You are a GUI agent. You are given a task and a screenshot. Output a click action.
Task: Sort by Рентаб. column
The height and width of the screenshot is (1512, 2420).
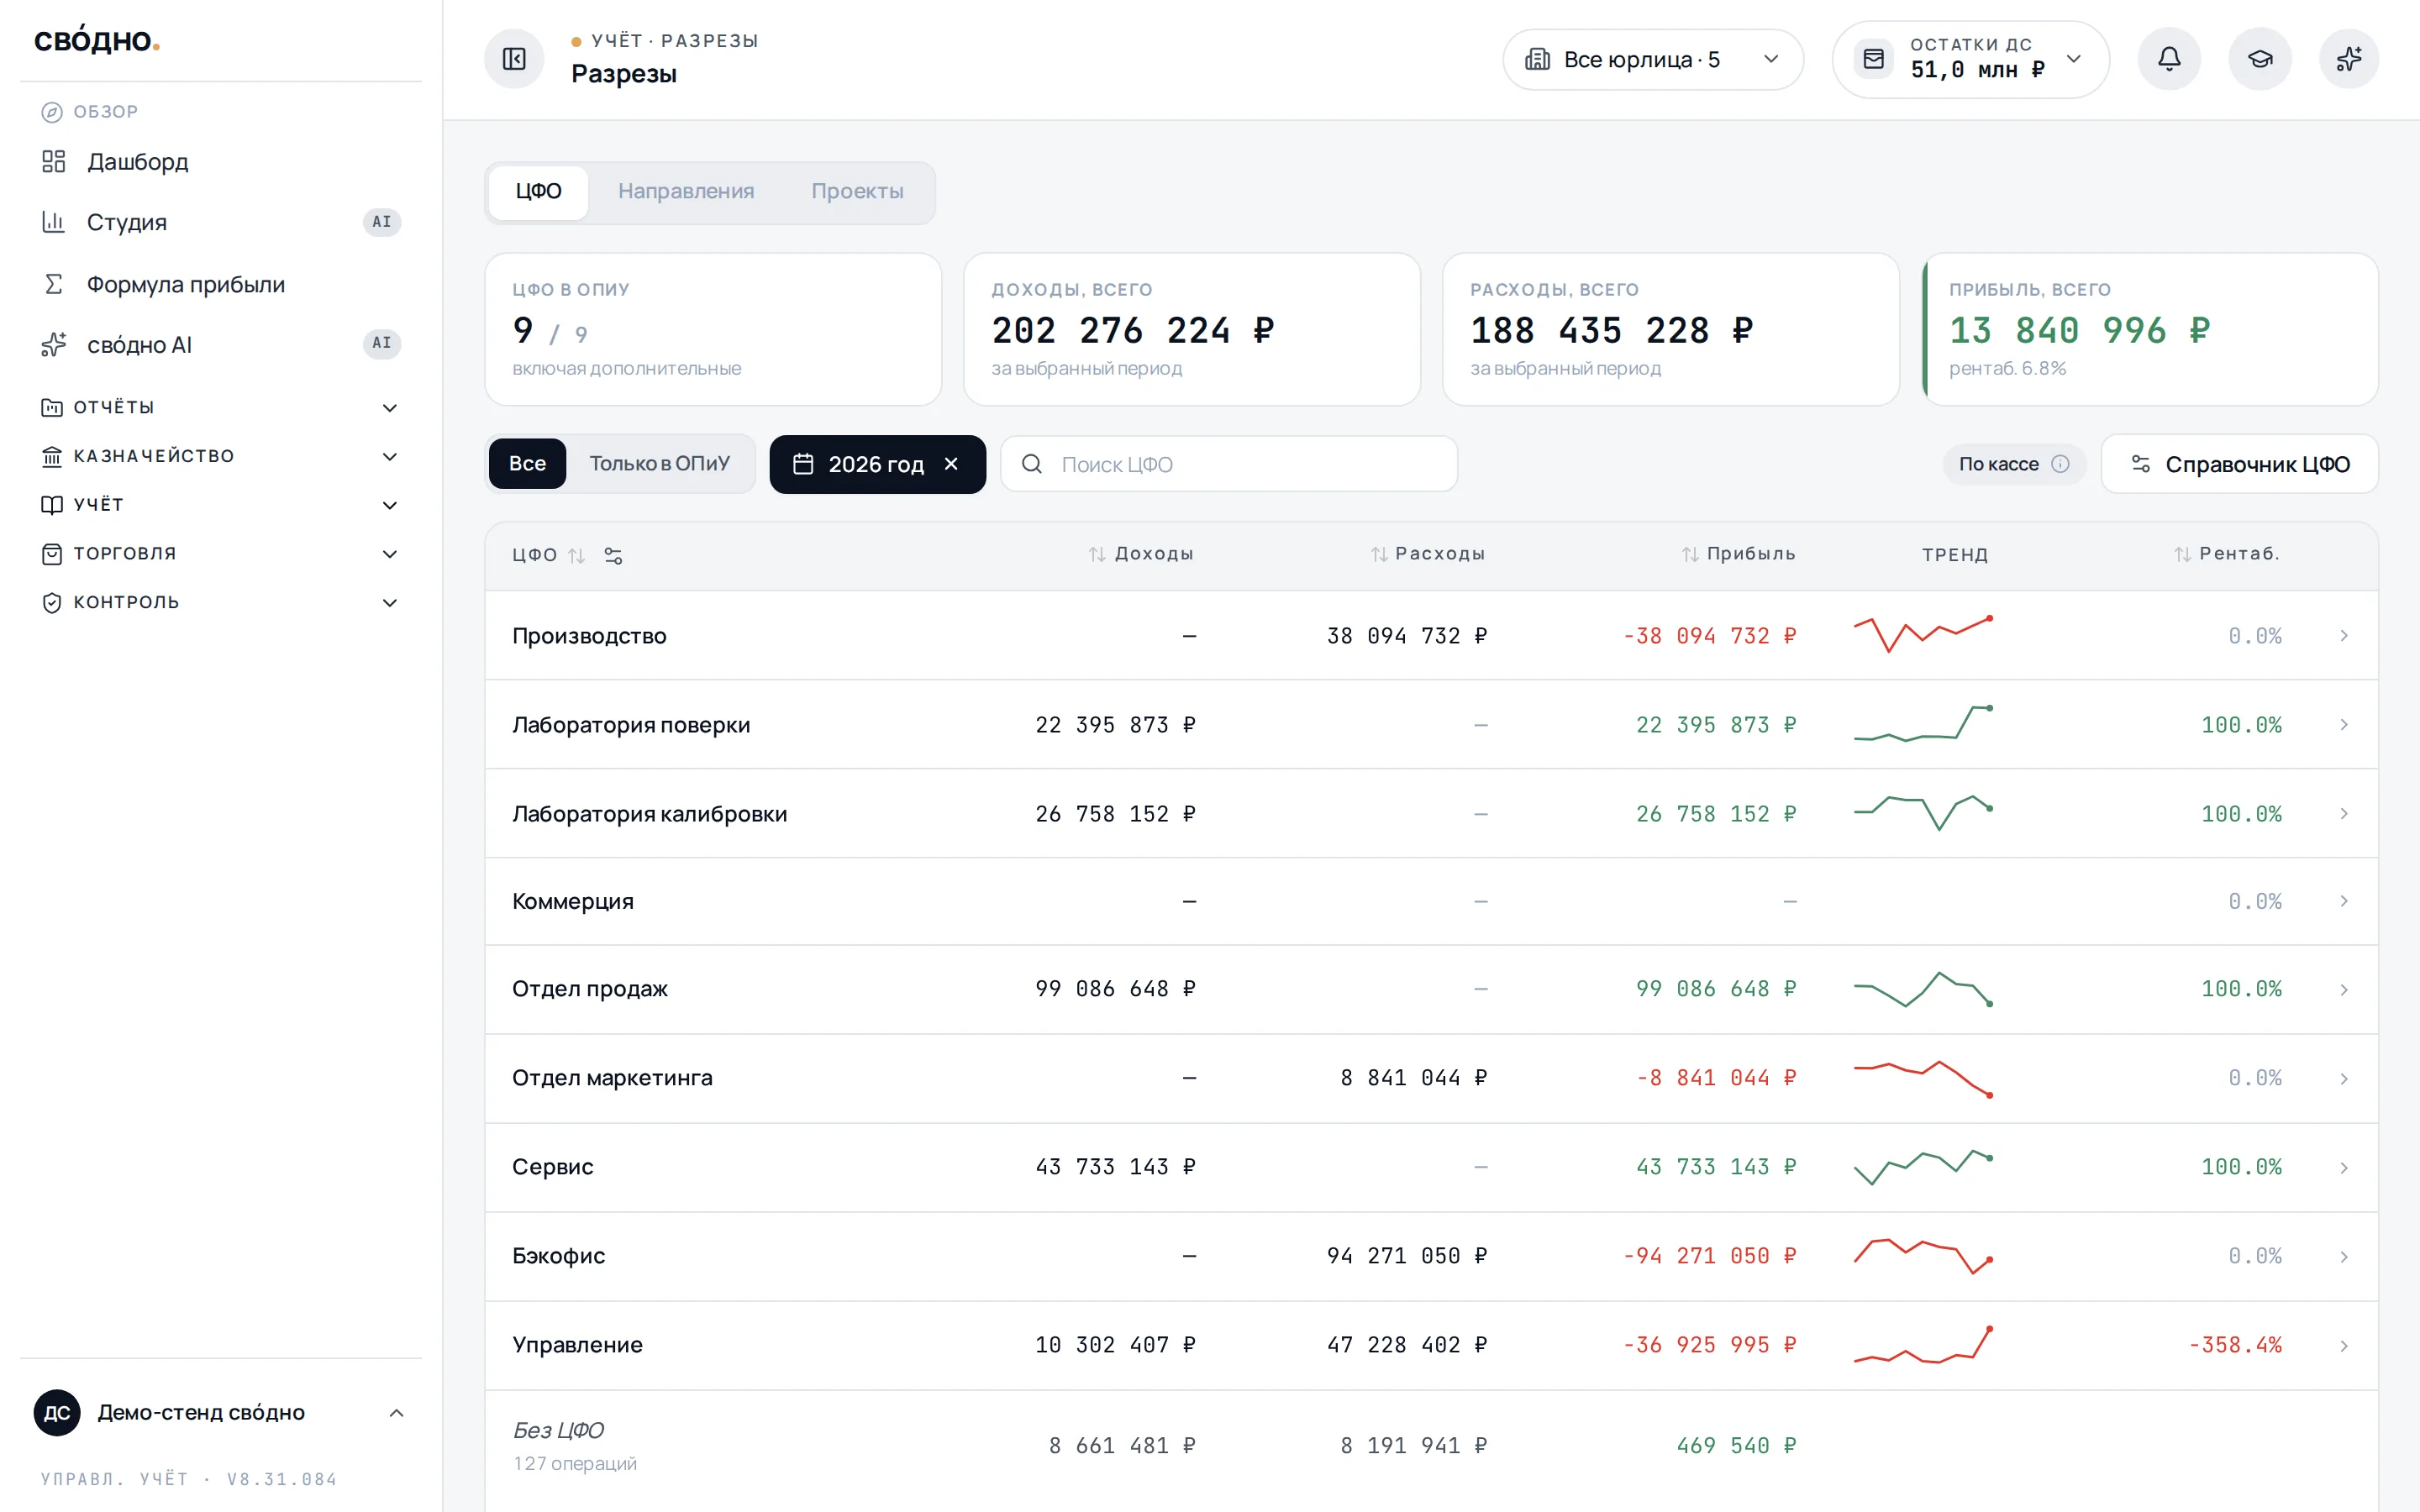(2227, 554)
